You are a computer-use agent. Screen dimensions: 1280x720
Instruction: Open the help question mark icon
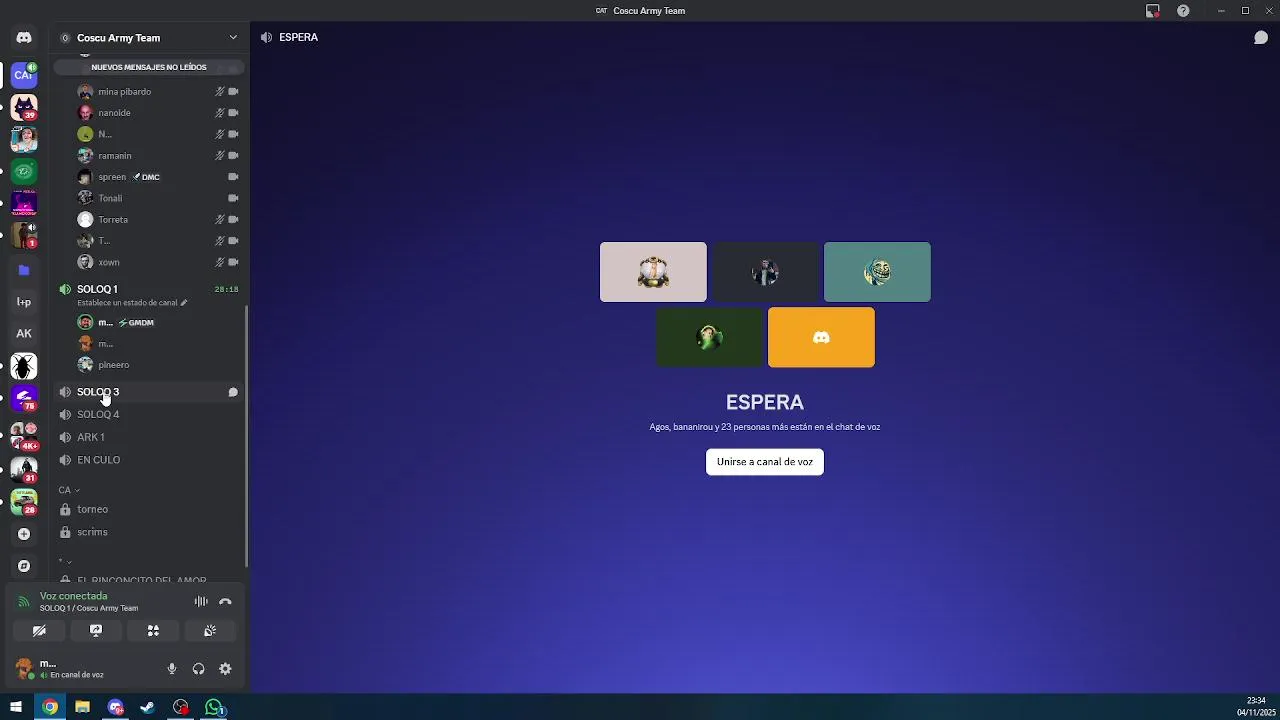1183,11
